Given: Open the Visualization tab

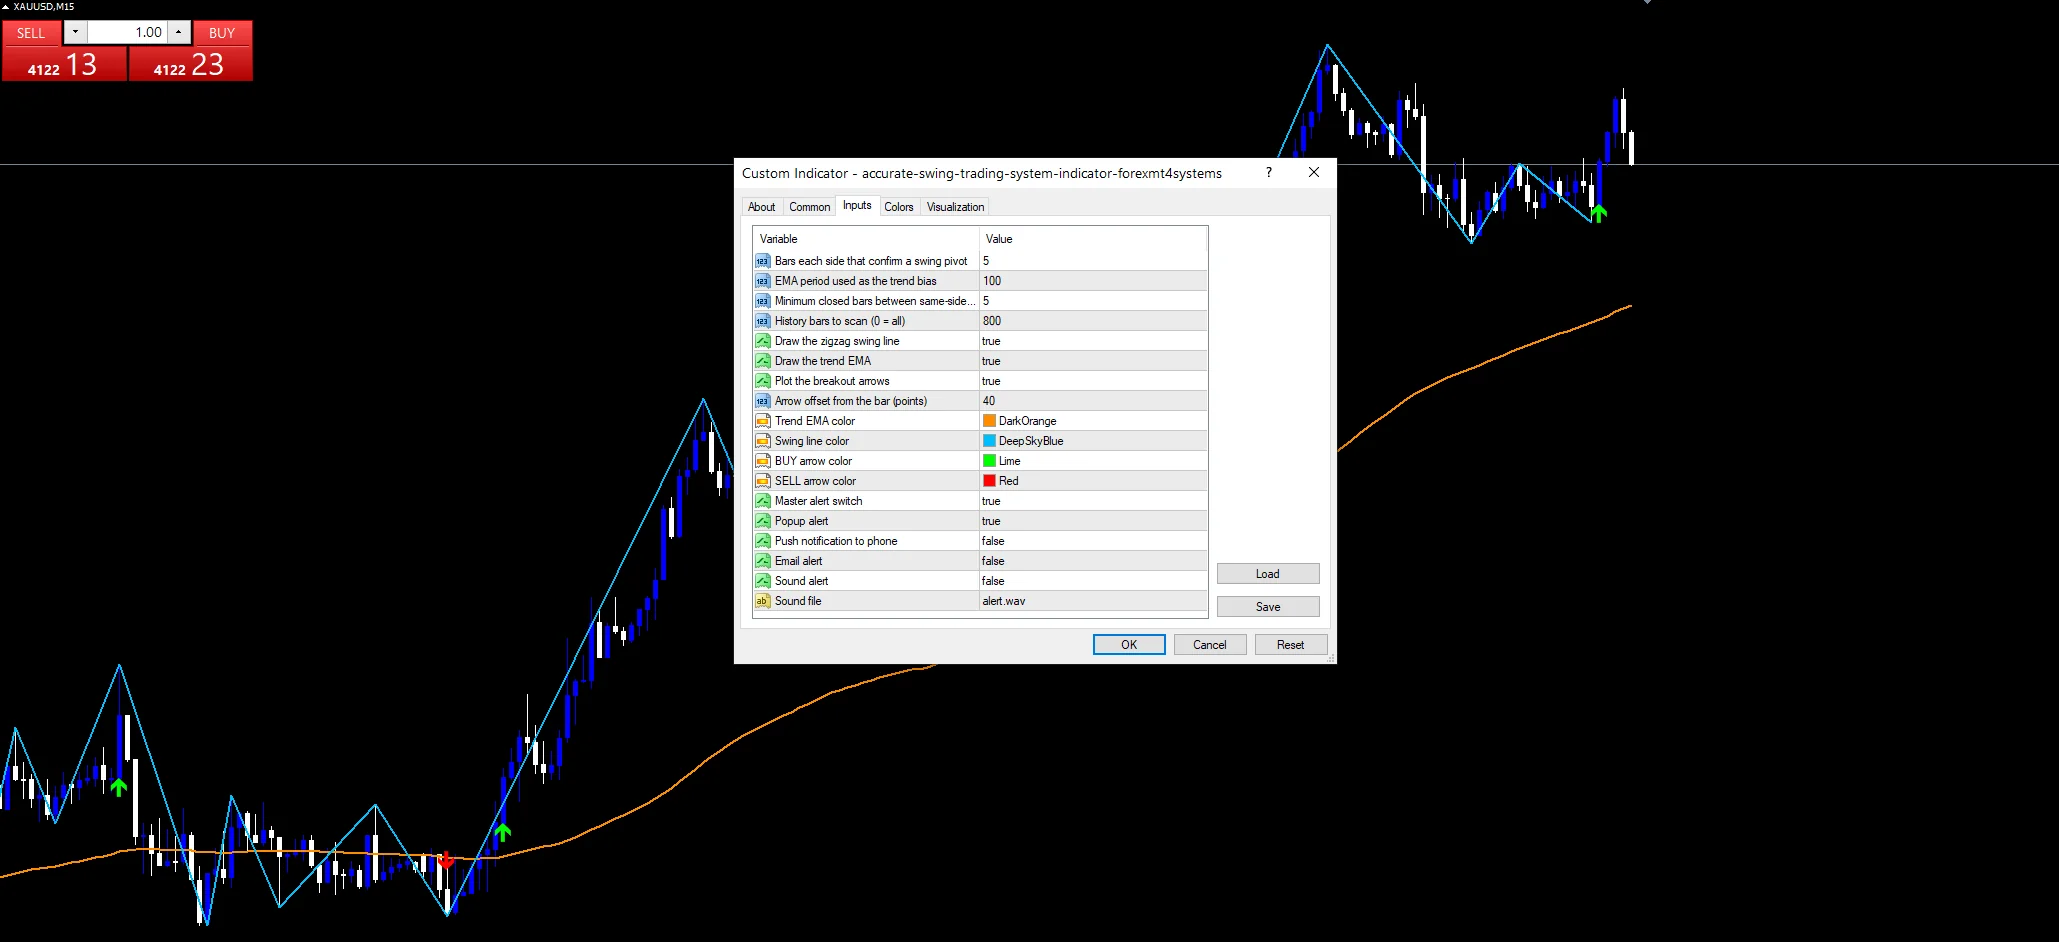Looking at the screenshot, I should coord(955,207).
